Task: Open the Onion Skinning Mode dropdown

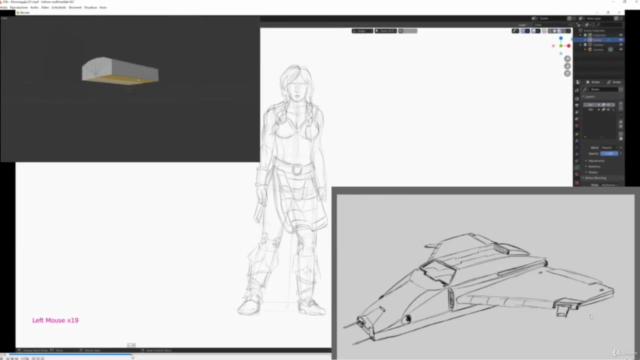Action: 609,185
